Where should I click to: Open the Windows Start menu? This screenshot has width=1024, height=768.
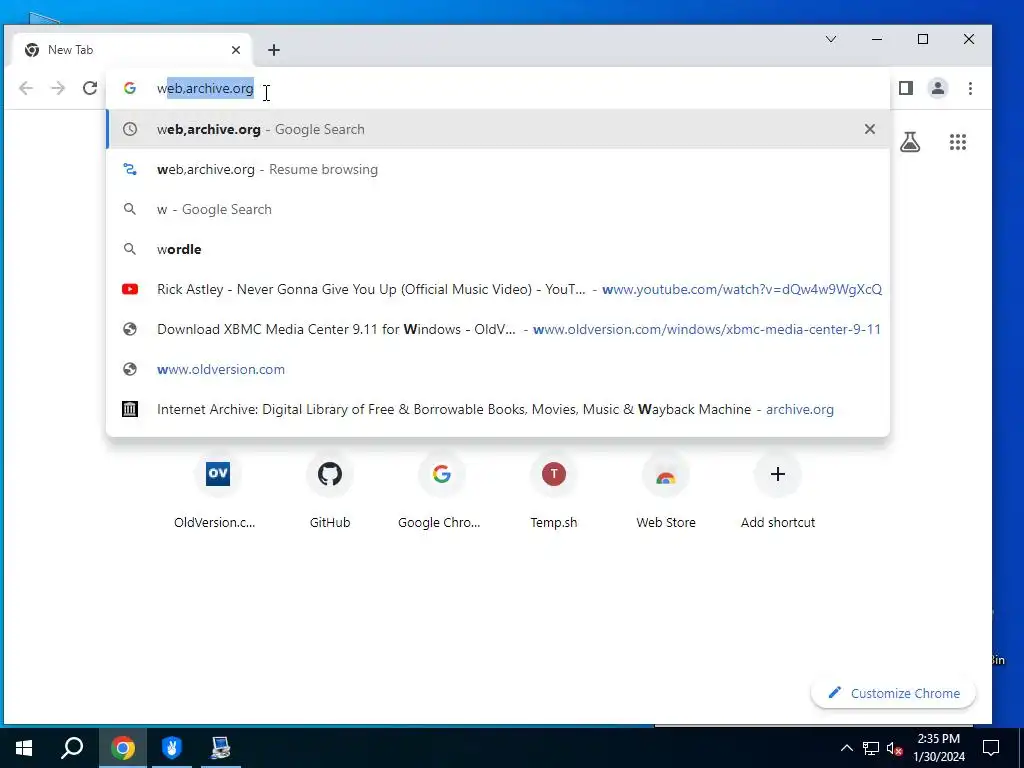coord(24,747)
